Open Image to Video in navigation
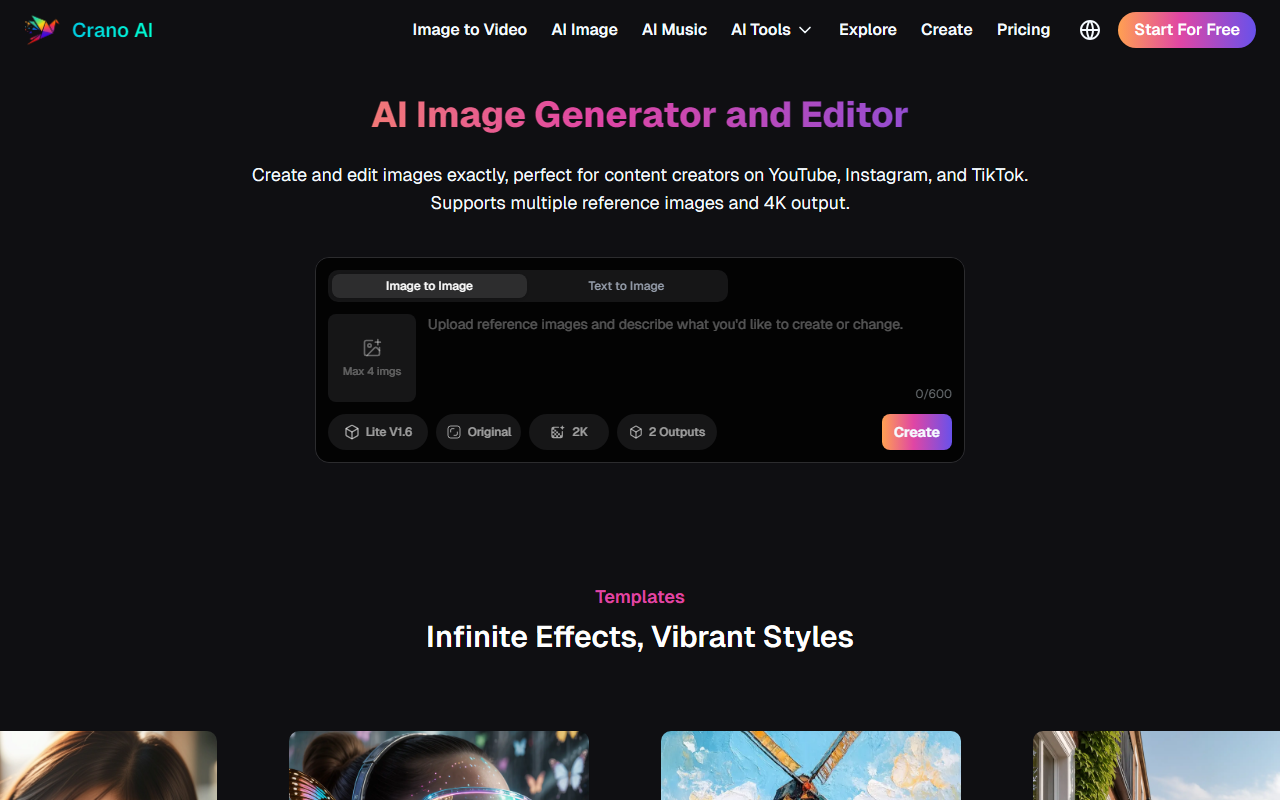1280x800 pixels. point(470,30)
